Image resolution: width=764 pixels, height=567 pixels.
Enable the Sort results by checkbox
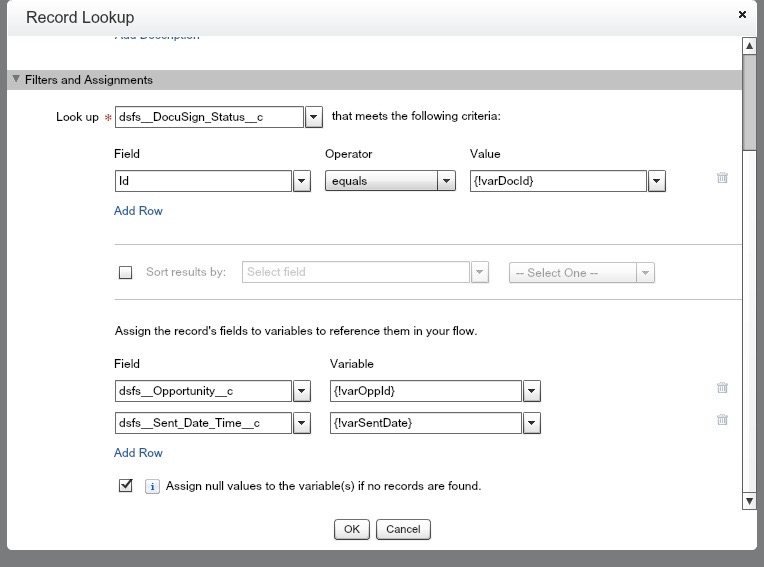126,272
